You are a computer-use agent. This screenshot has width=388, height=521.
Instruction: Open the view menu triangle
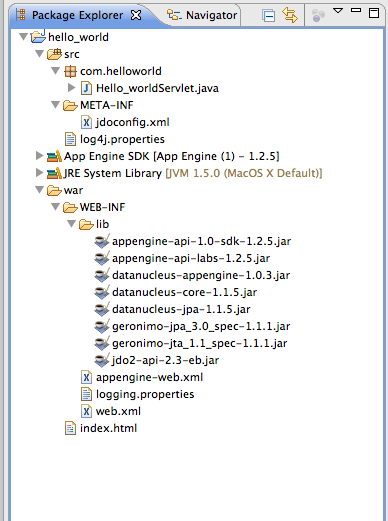coord(338,11)
